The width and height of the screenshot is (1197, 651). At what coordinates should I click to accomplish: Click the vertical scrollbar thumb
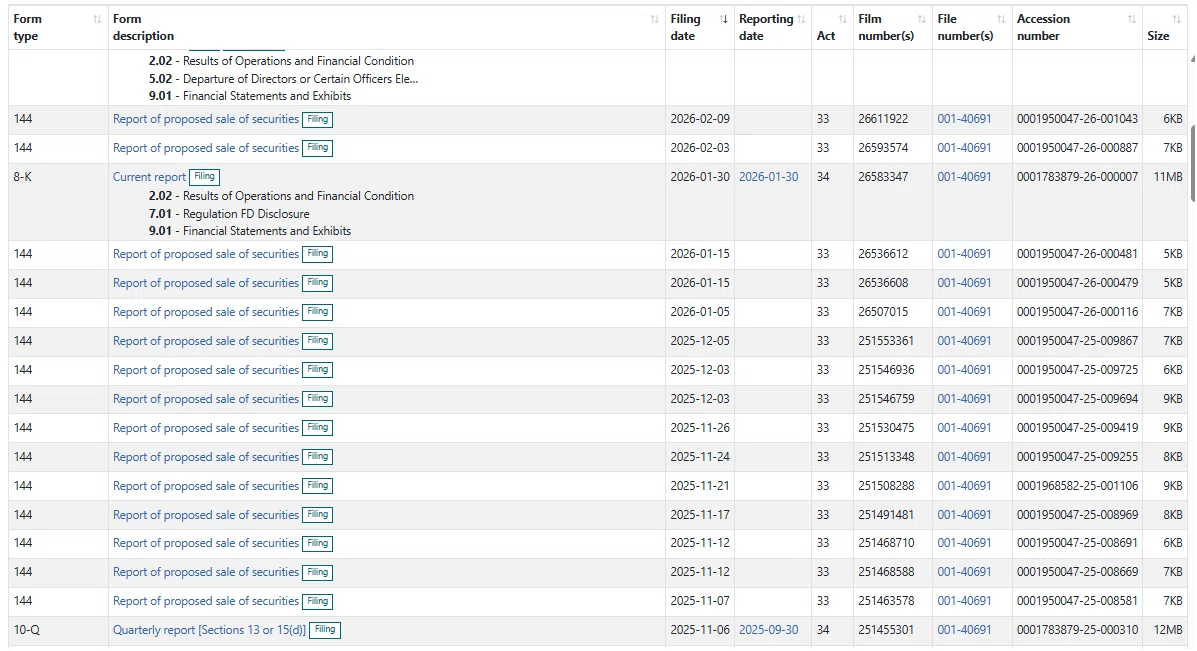point(1192,163)
